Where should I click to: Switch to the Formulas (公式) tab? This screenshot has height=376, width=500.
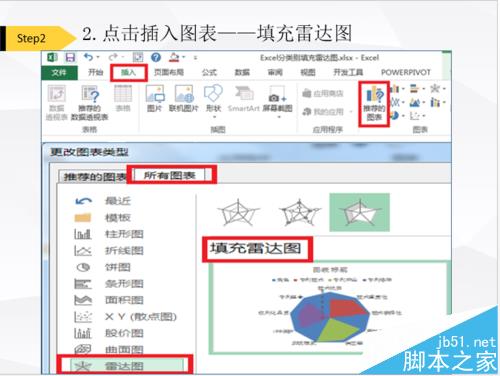pos(209,72)
